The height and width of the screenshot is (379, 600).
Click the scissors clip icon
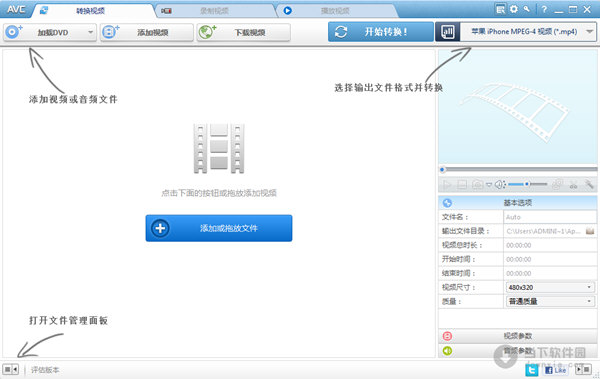[x=573, y=185]
